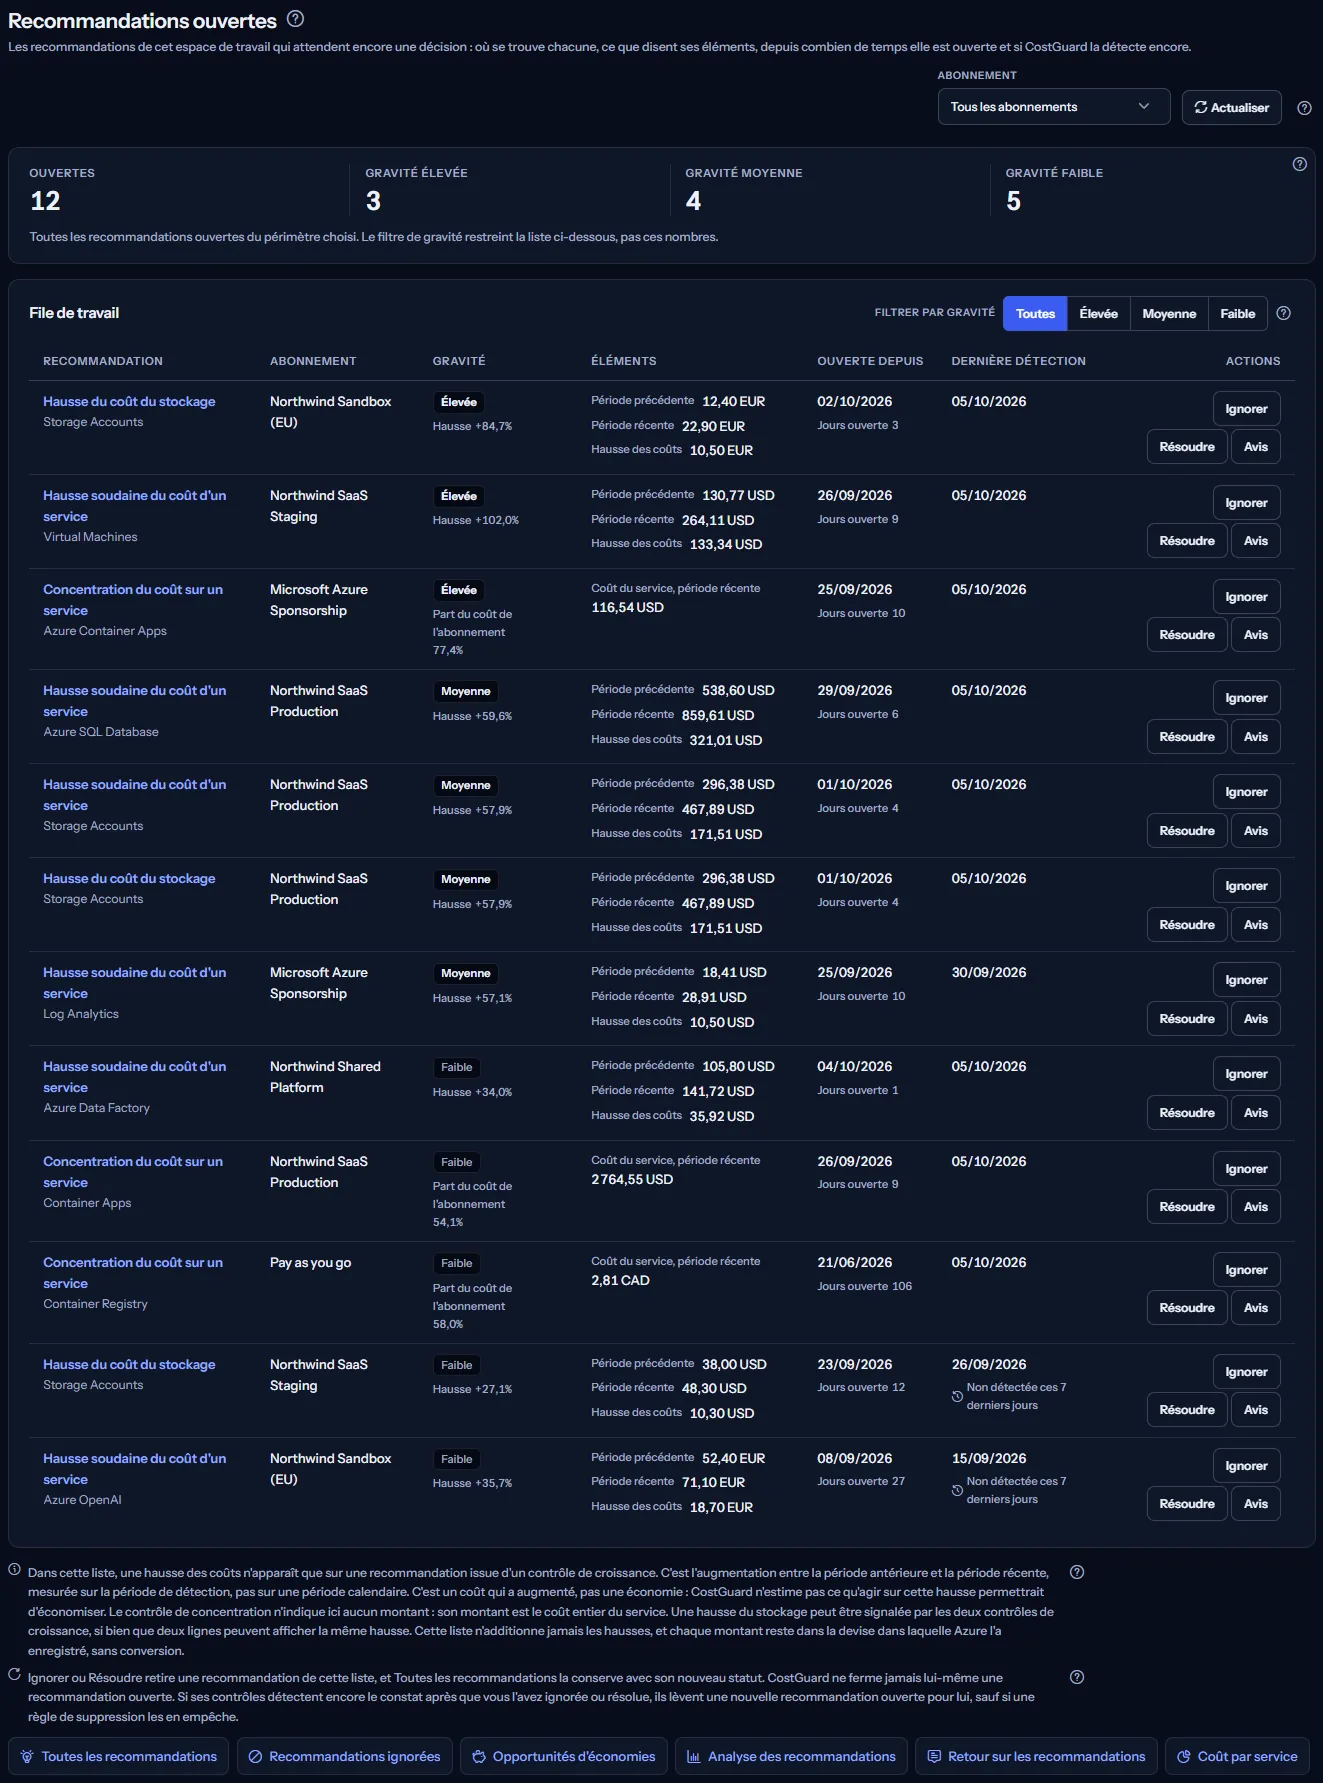The width and height of the screenshot is (1323, 1783).
Task: Click Avis for Azure Container Apps row
Action: [x=1255, y=635]
